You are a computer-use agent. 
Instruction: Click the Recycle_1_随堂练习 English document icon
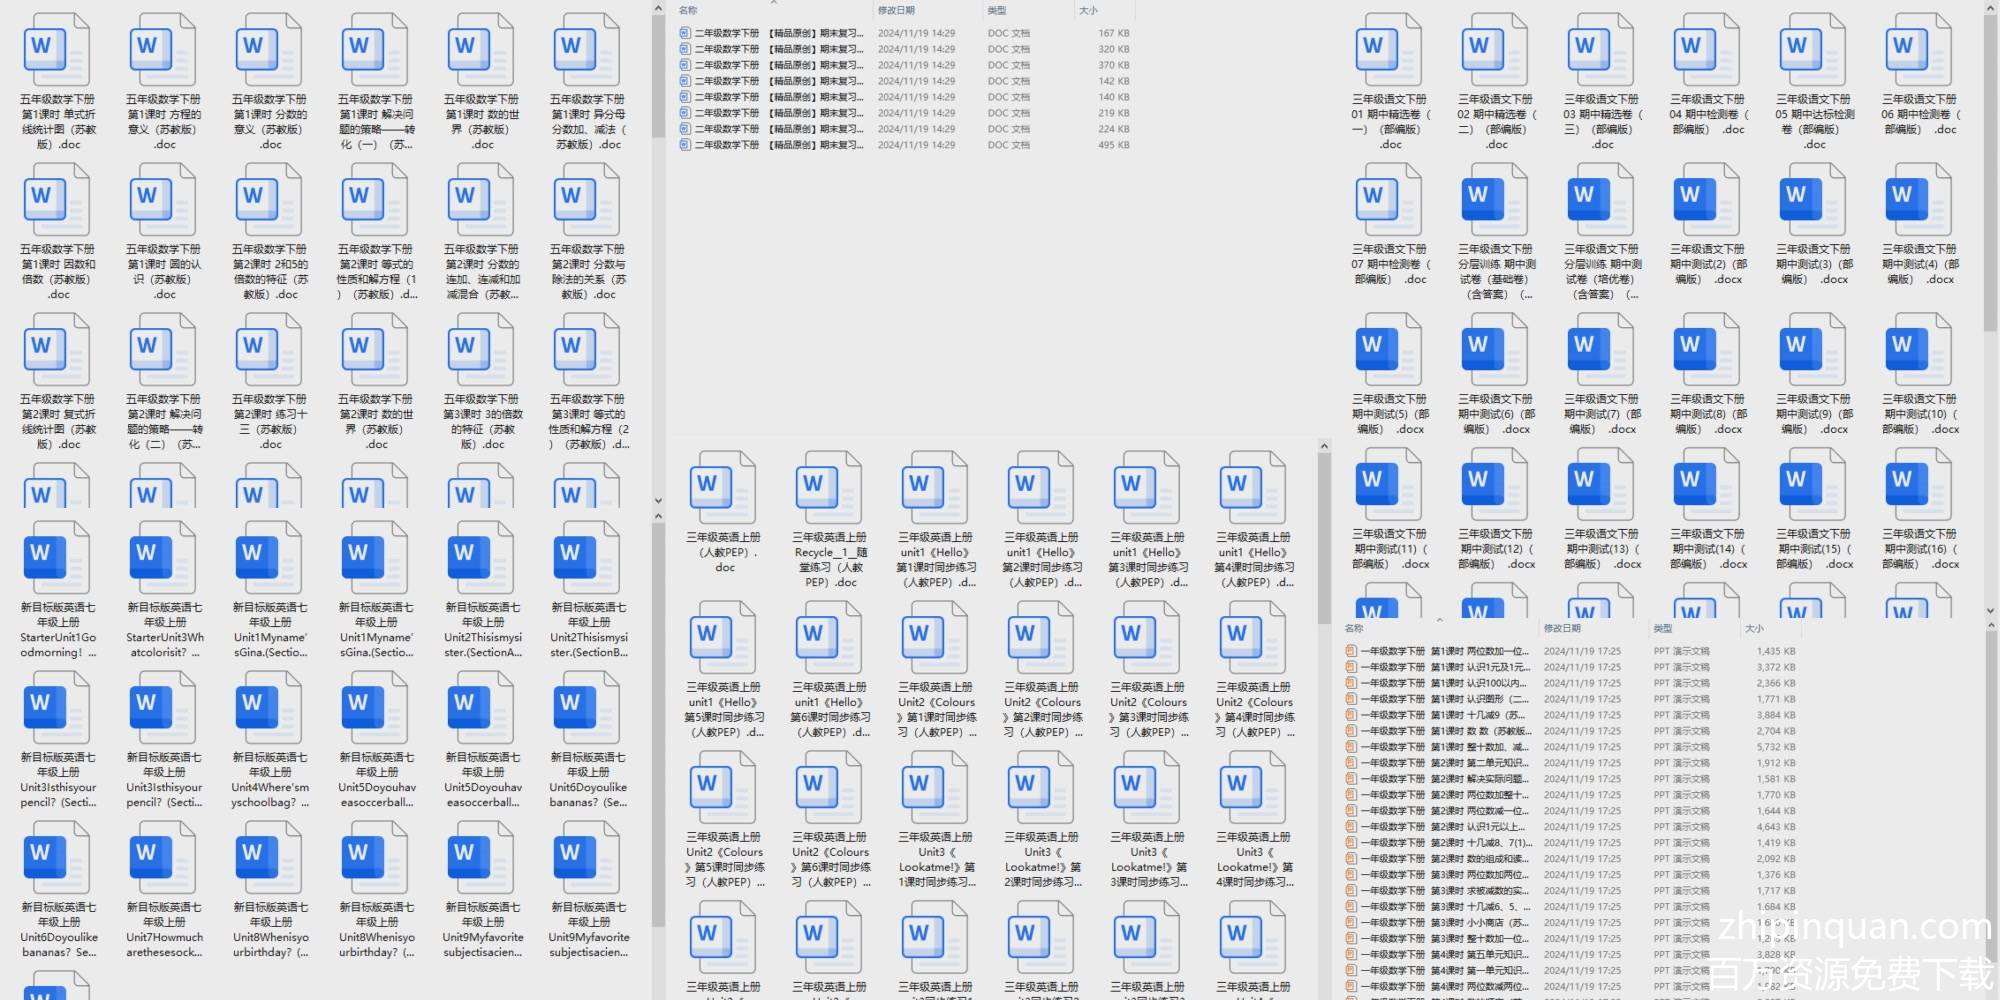[x=829, y=488]
